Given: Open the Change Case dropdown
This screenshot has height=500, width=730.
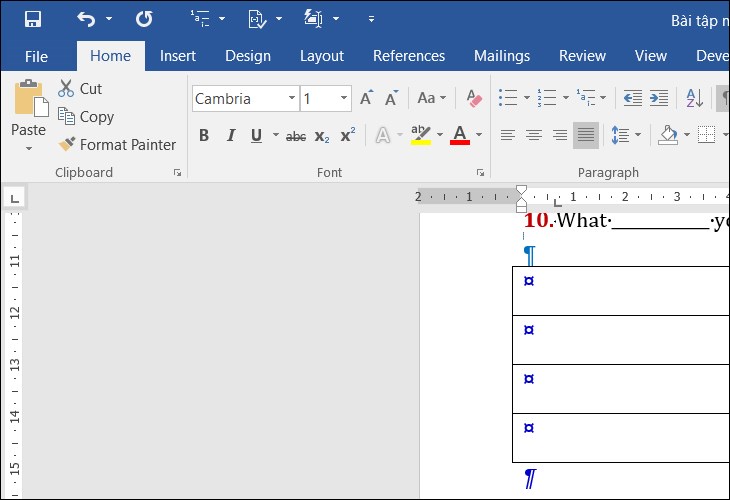Looking at the screenshot, I should tap(432, 98).
